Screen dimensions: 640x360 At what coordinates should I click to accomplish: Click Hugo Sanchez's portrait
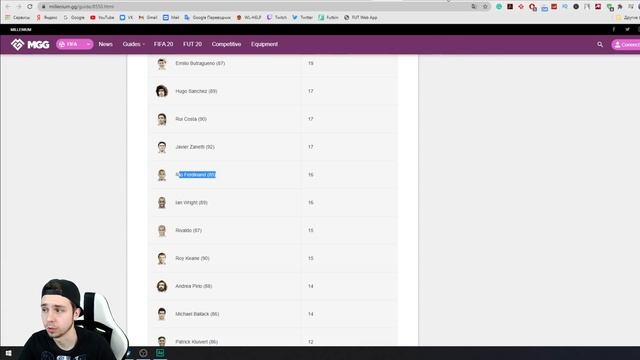coord(162,91)
